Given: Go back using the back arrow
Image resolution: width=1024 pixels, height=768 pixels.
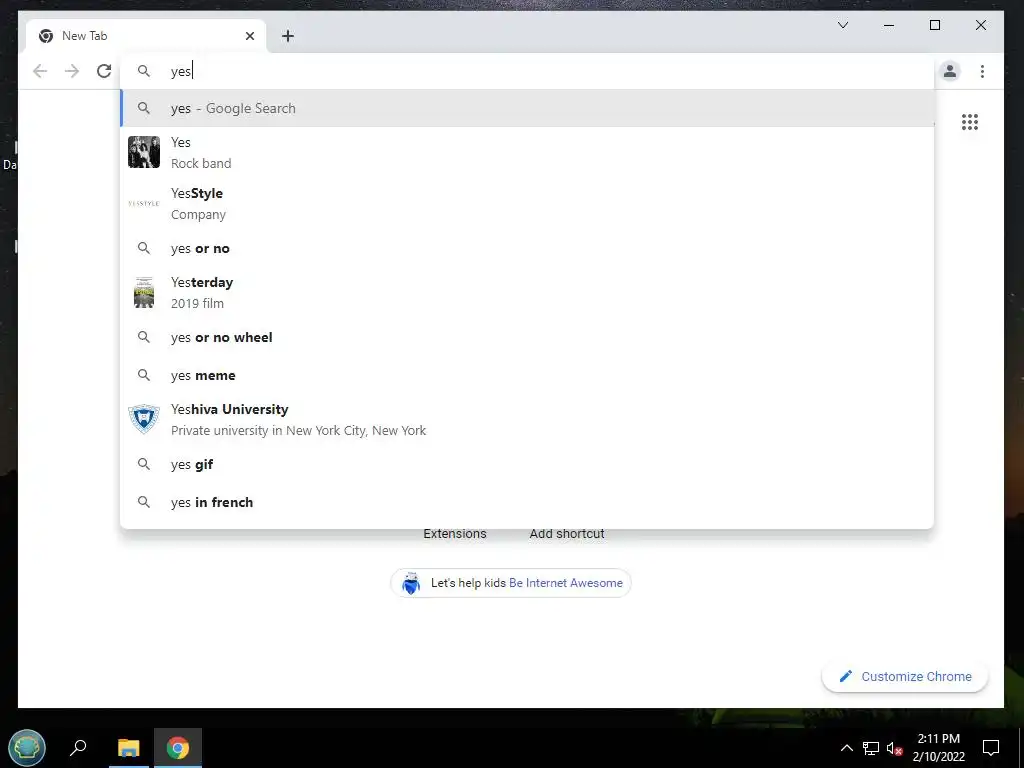Looking at the screenshot, I should (x=40, y=71).
